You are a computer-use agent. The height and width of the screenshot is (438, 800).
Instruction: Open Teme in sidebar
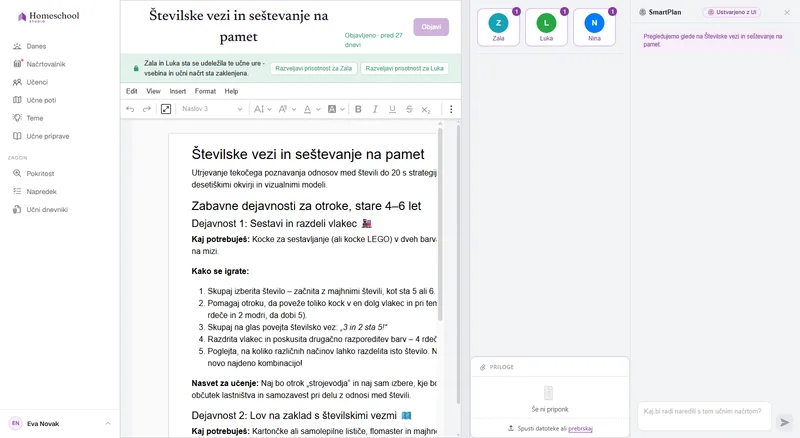35,118
